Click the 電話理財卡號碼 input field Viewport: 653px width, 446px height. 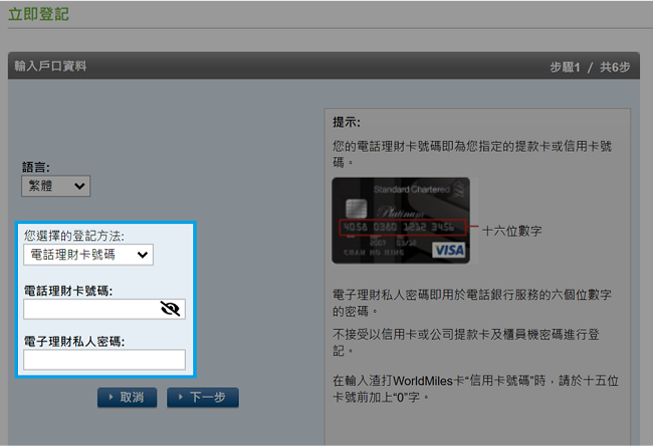point(92,309)
